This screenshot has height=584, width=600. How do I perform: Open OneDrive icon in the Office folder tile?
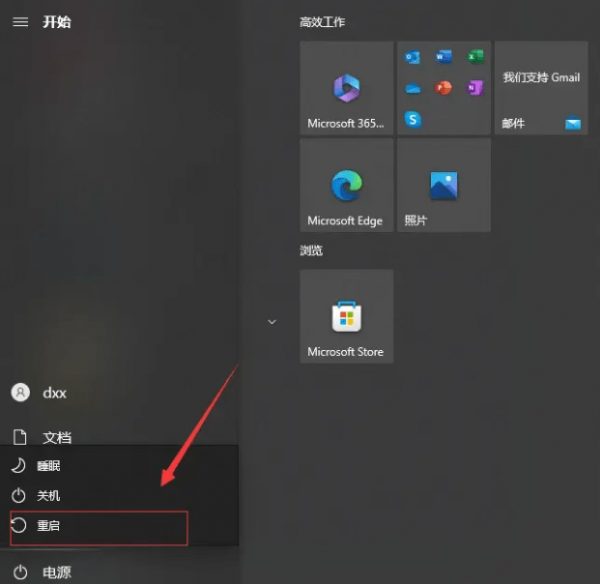click(413, 89)
